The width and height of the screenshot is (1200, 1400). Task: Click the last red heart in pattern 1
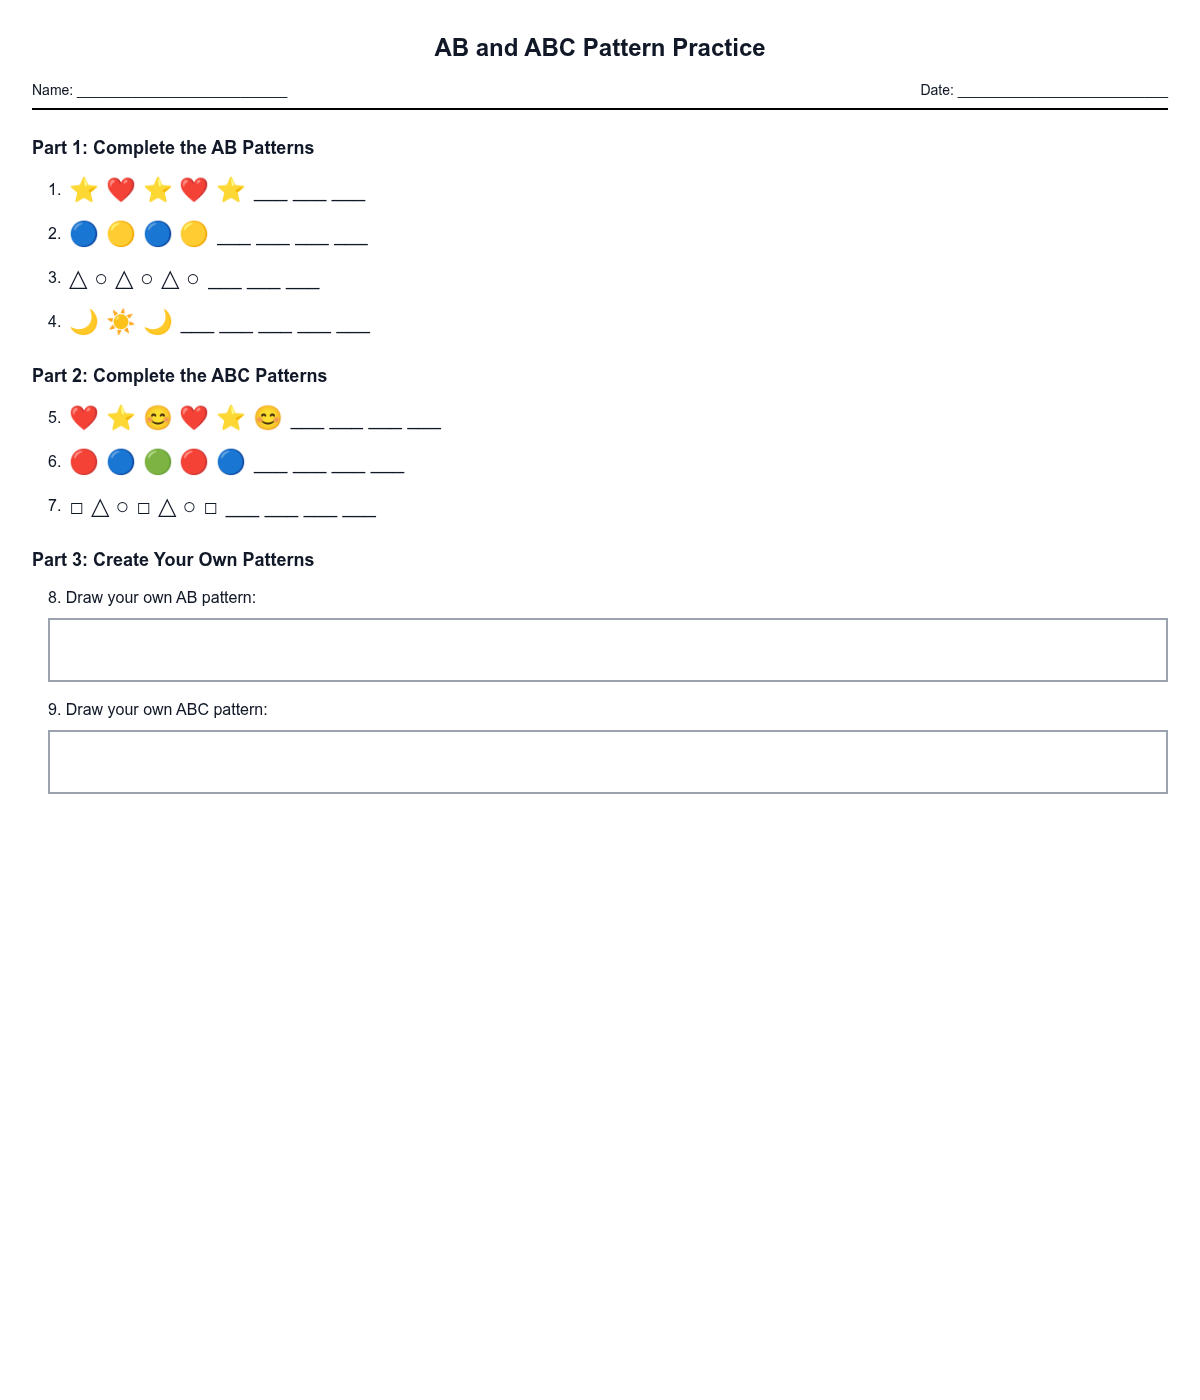pos(194,190)
